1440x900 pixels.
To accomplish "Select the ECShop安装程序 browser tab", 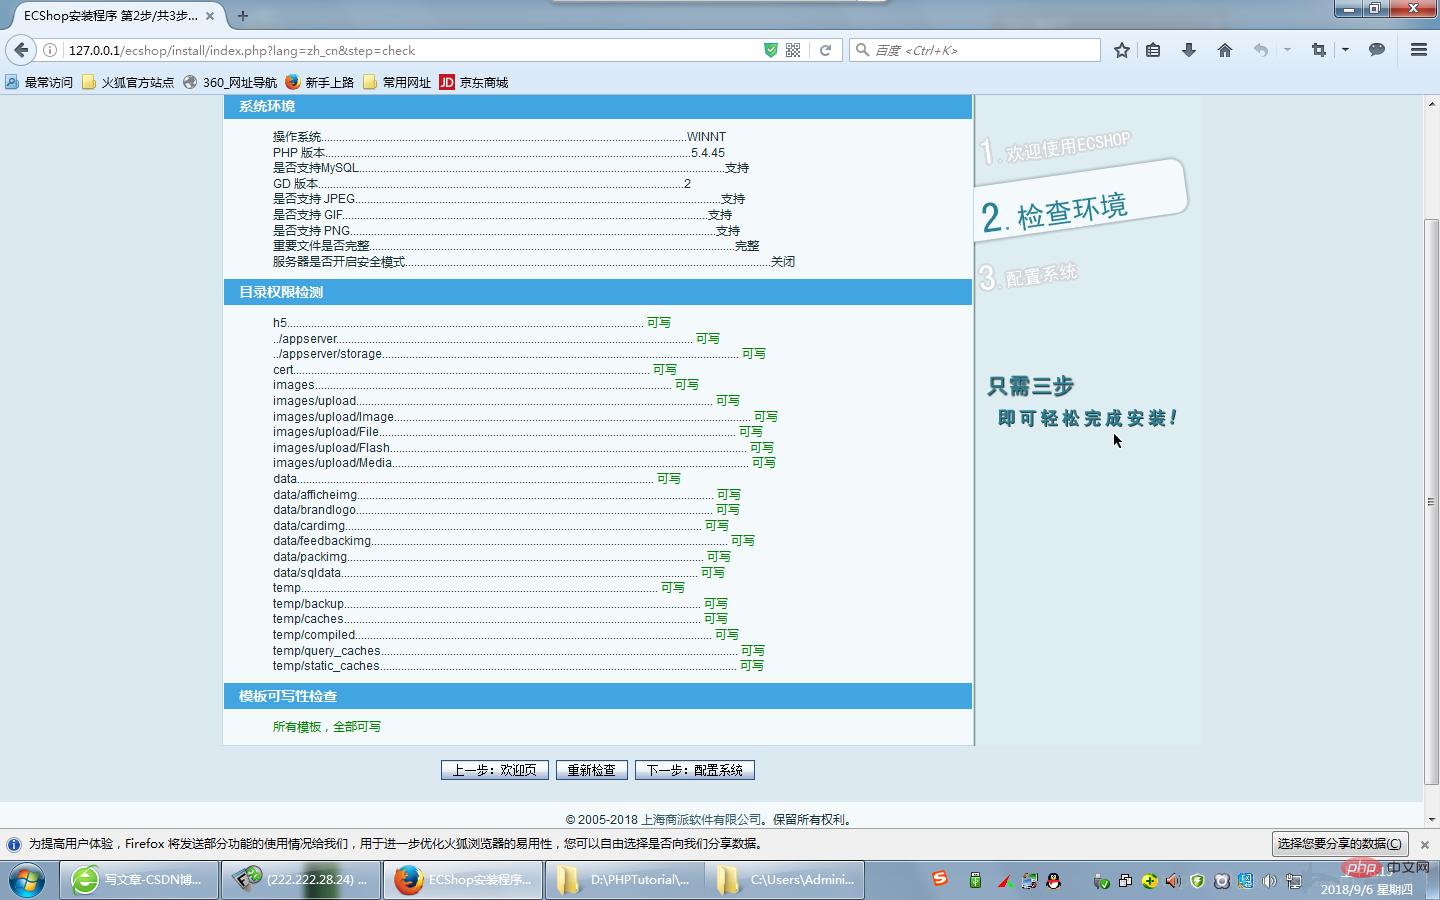I will 110,16.
